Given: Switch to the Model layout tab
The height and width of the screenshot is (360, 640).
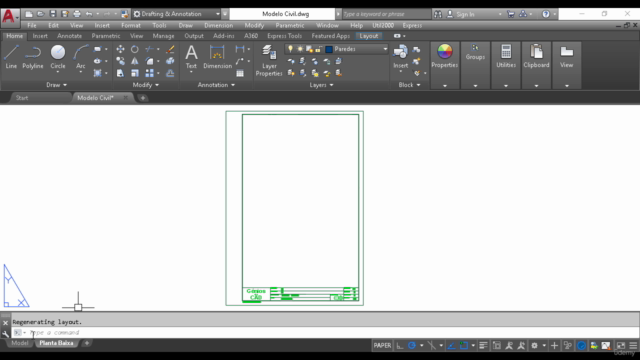Looking at the screenshot, I should click(x=20, y=343).
